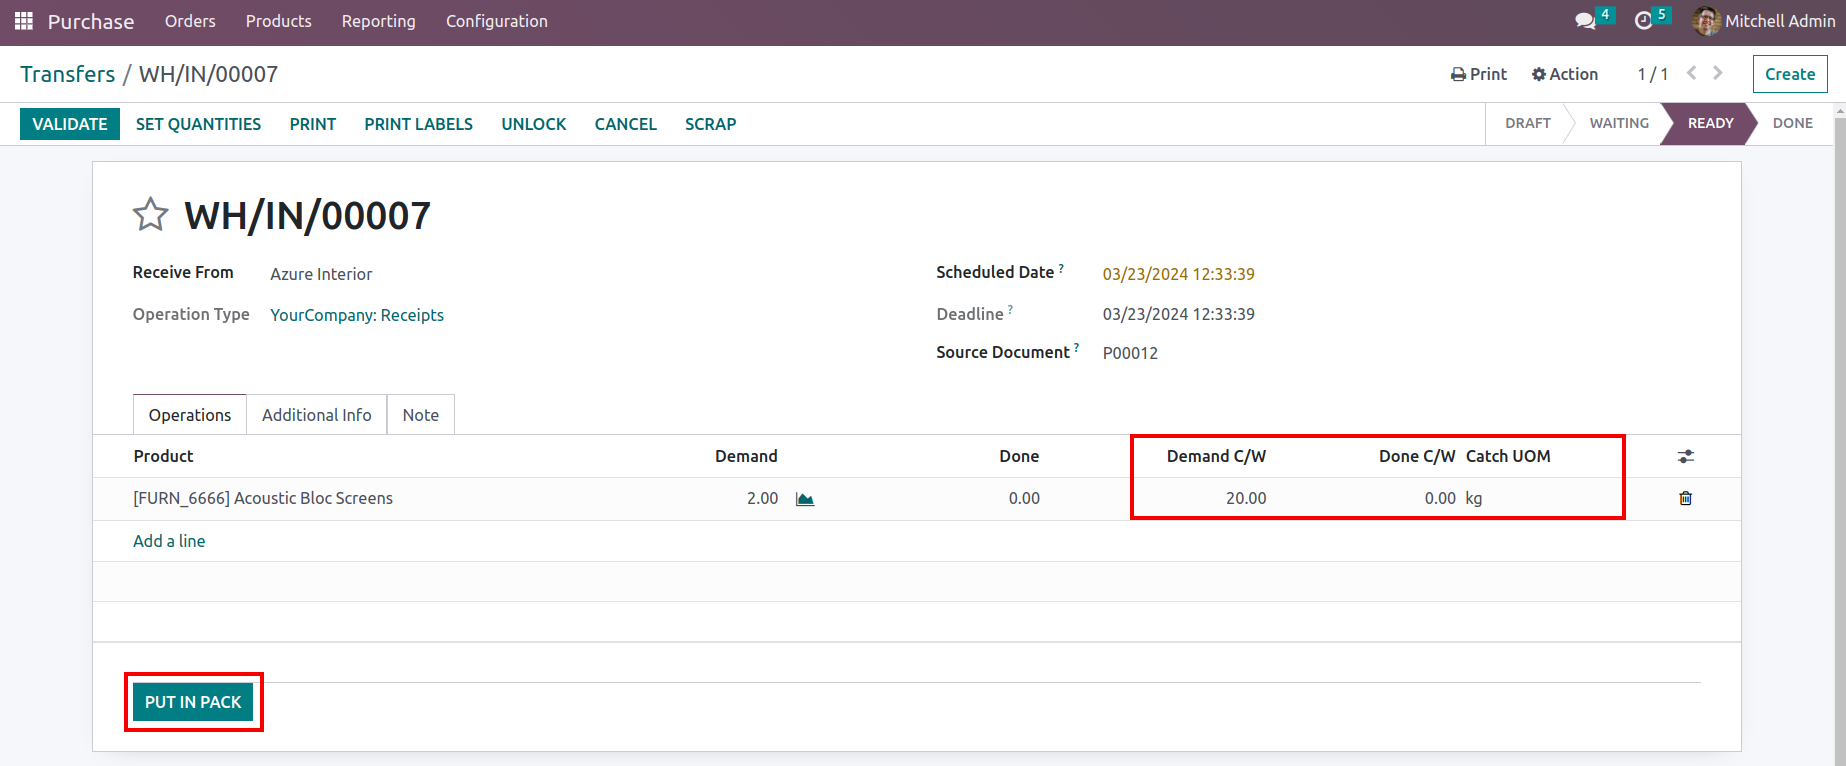Click the Scheduled Date value
The height and width of the screenshot is (766, 1846).
click(x=1179, y=274)
